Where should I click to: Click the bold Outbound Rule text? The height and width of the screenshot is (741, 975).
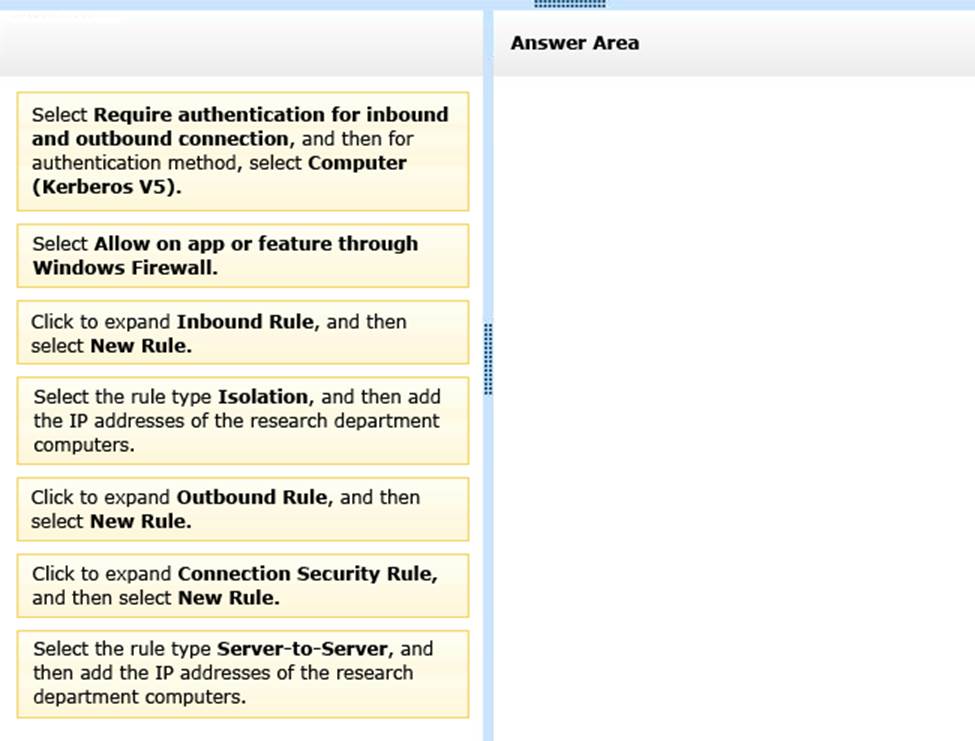coord(251,497)
